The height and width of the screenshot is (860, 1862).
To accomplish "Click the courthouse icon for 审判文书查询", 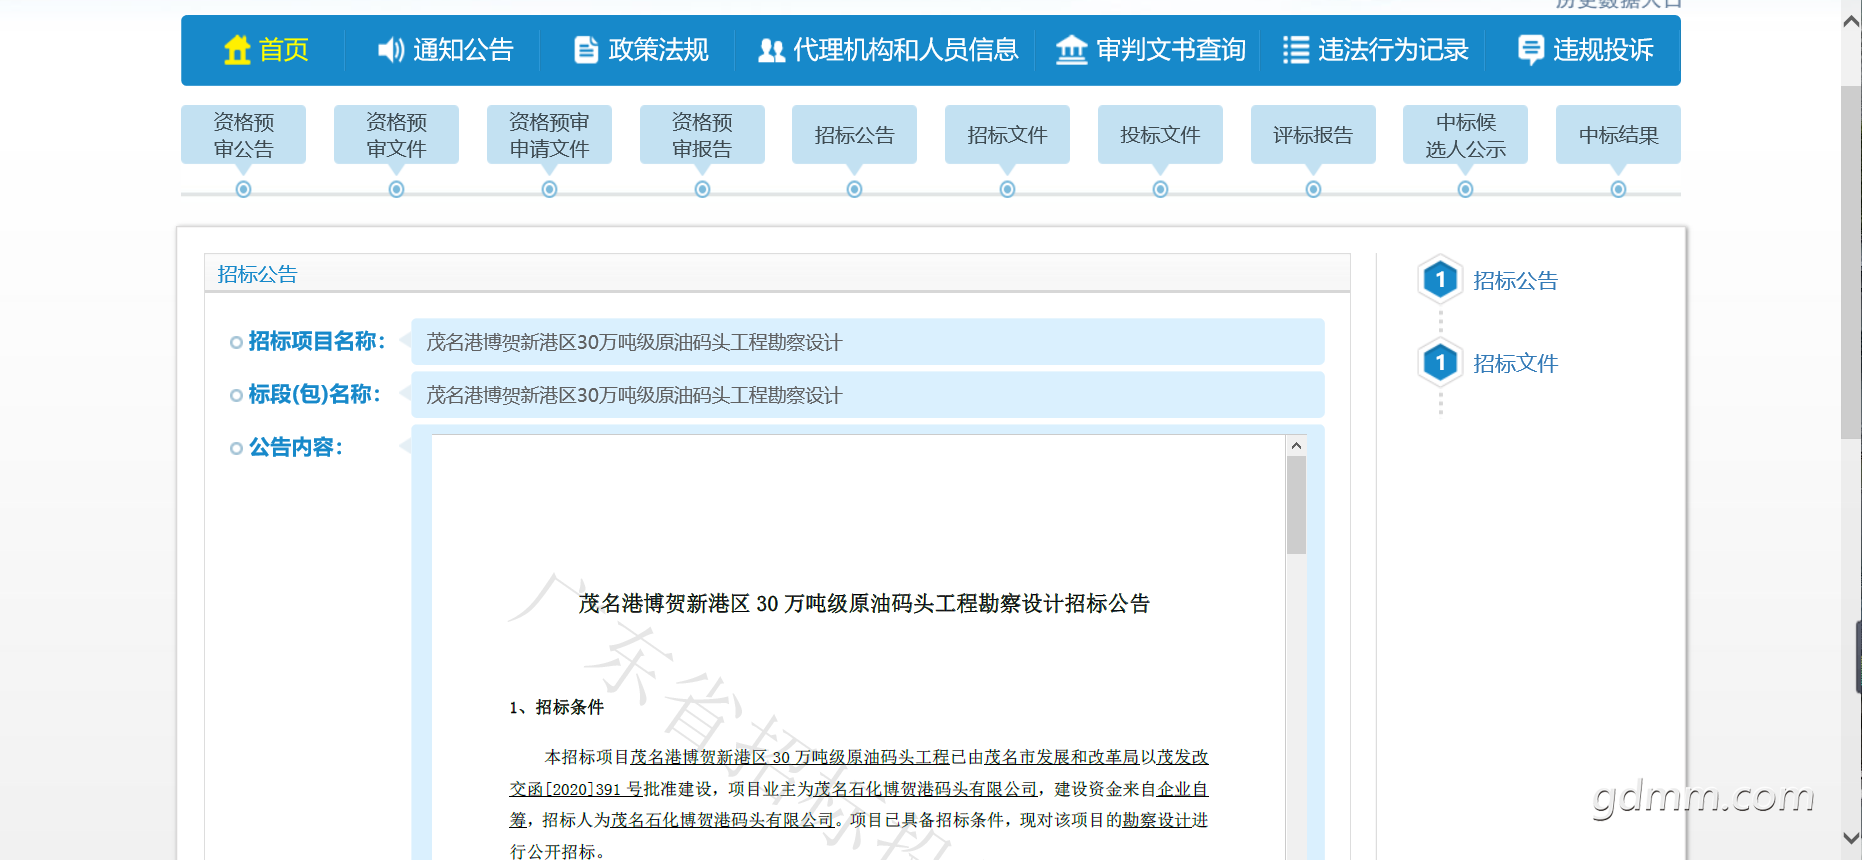I will coord(1071,50).
